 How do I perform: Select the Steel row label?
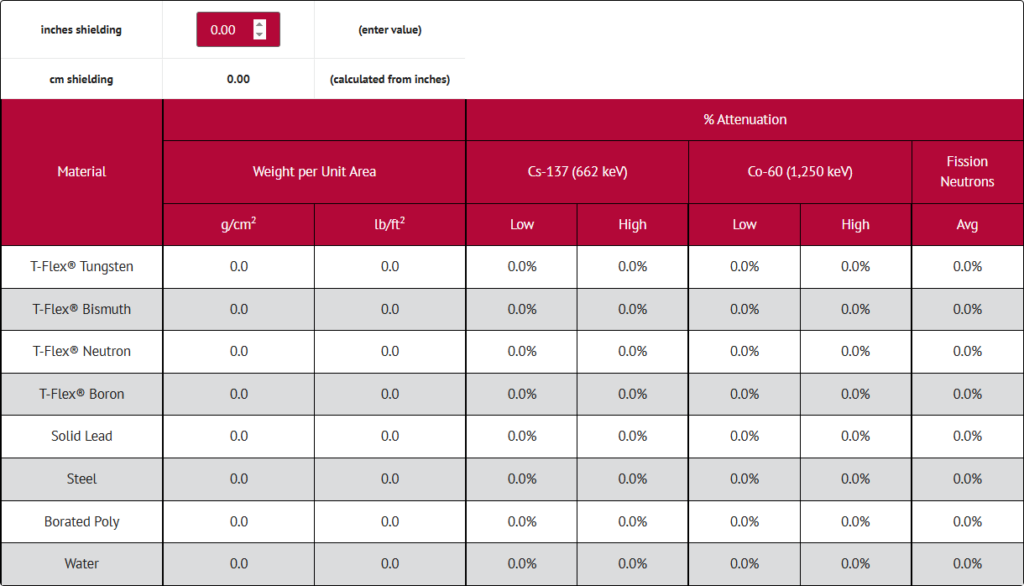pyautogui.click(x=82, y=479)
